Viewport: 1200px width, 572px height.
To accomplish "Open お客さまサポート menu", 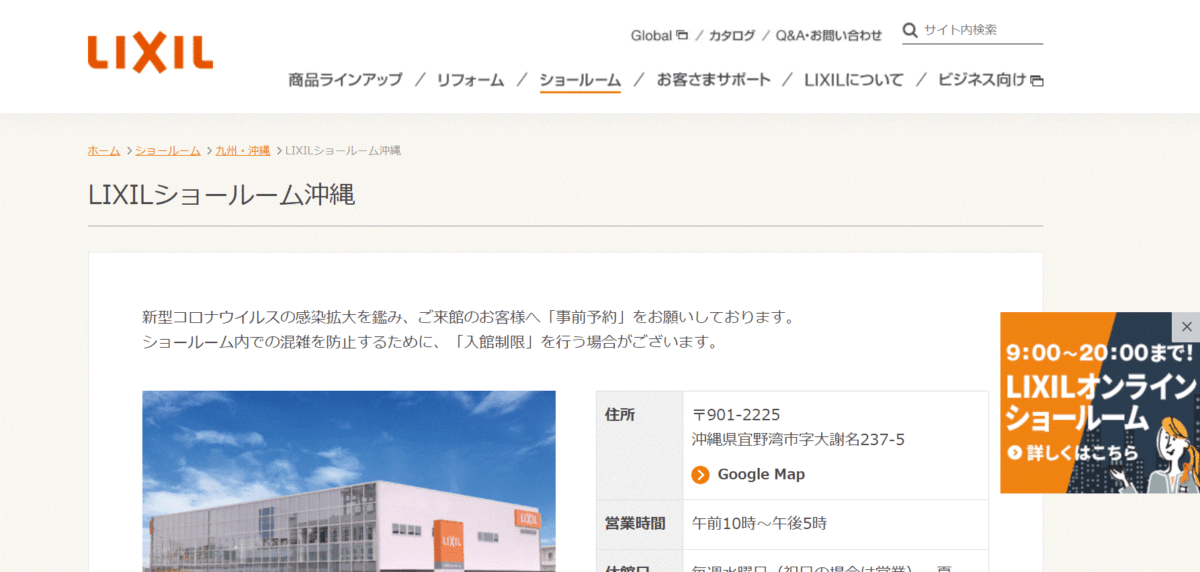I will (713, 79).
